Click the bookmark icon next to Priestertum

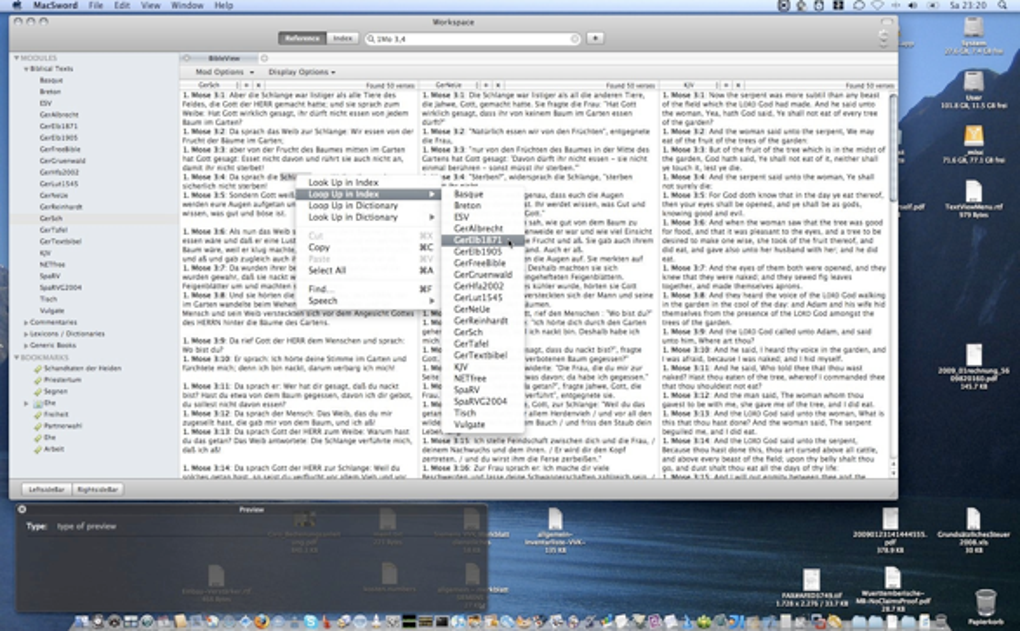tap(38, 380)
